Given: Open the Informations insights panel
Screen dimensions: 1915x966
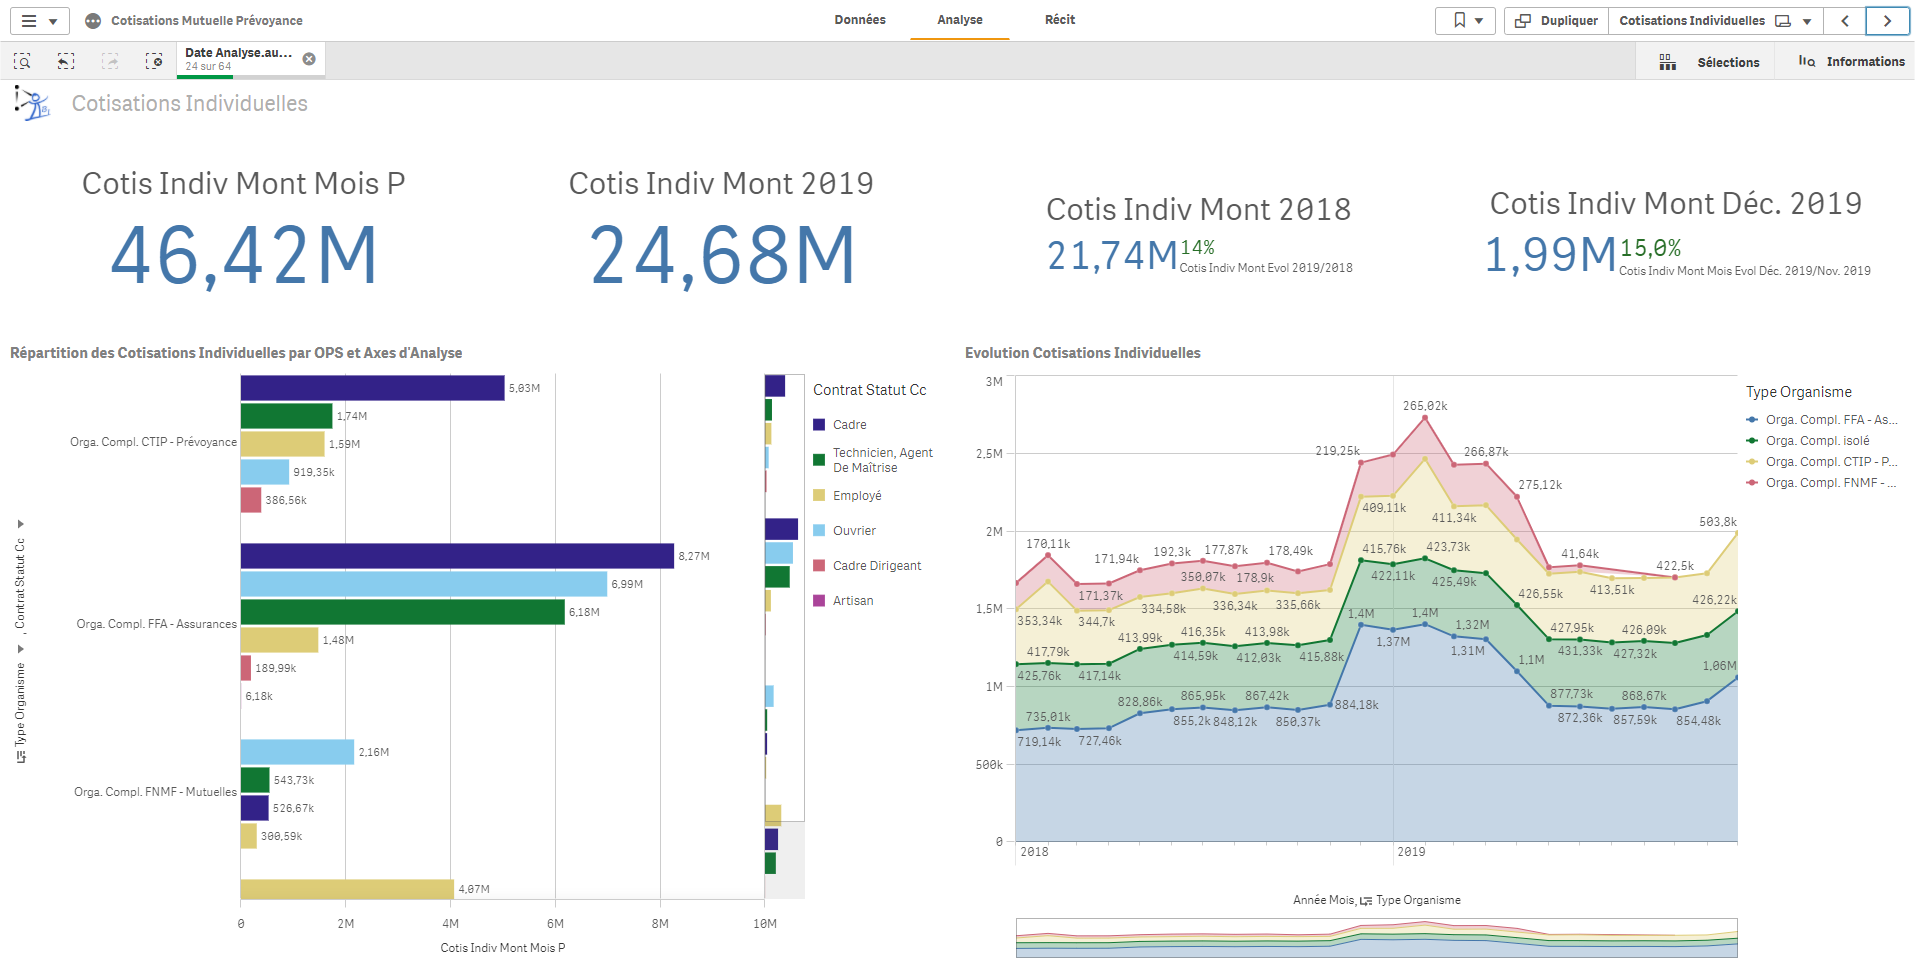Looking at the screenshot, I should 1851,62.
